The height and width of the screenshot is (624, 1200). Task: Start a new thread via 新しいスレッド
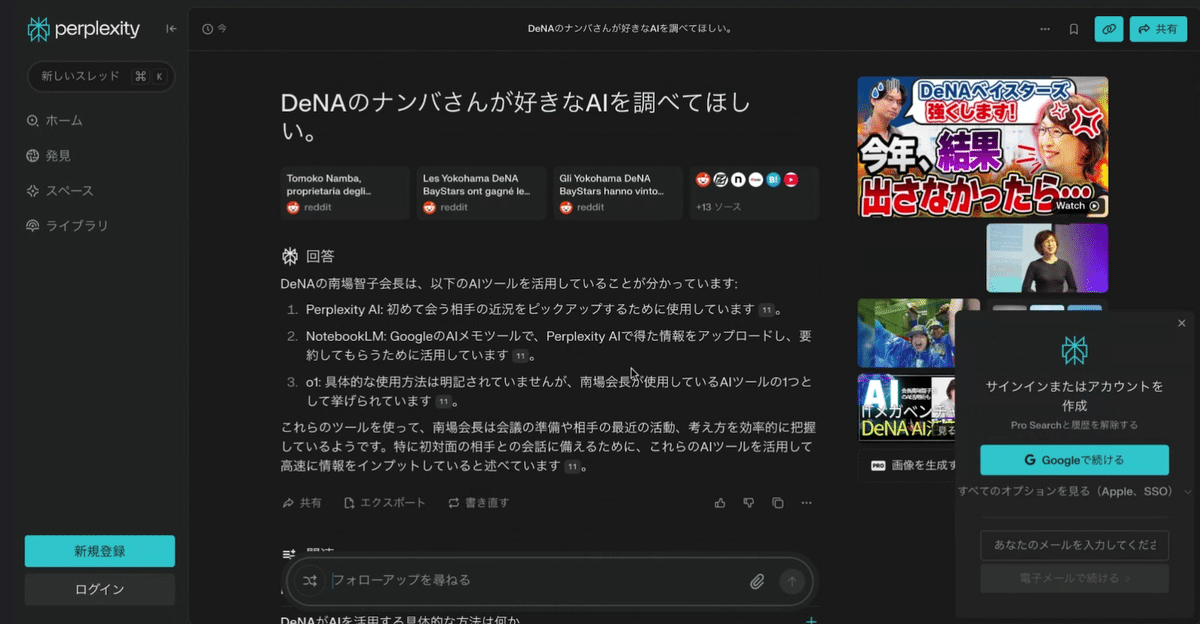tap(100, 76)
